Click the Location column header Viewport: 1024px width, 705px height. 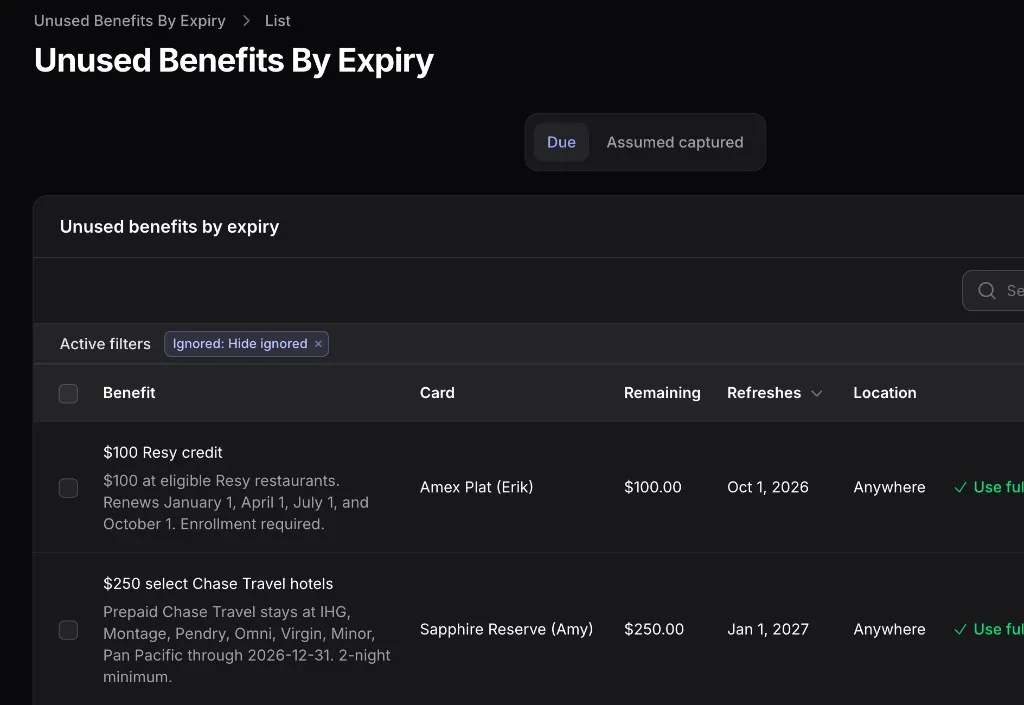[885, 393]
